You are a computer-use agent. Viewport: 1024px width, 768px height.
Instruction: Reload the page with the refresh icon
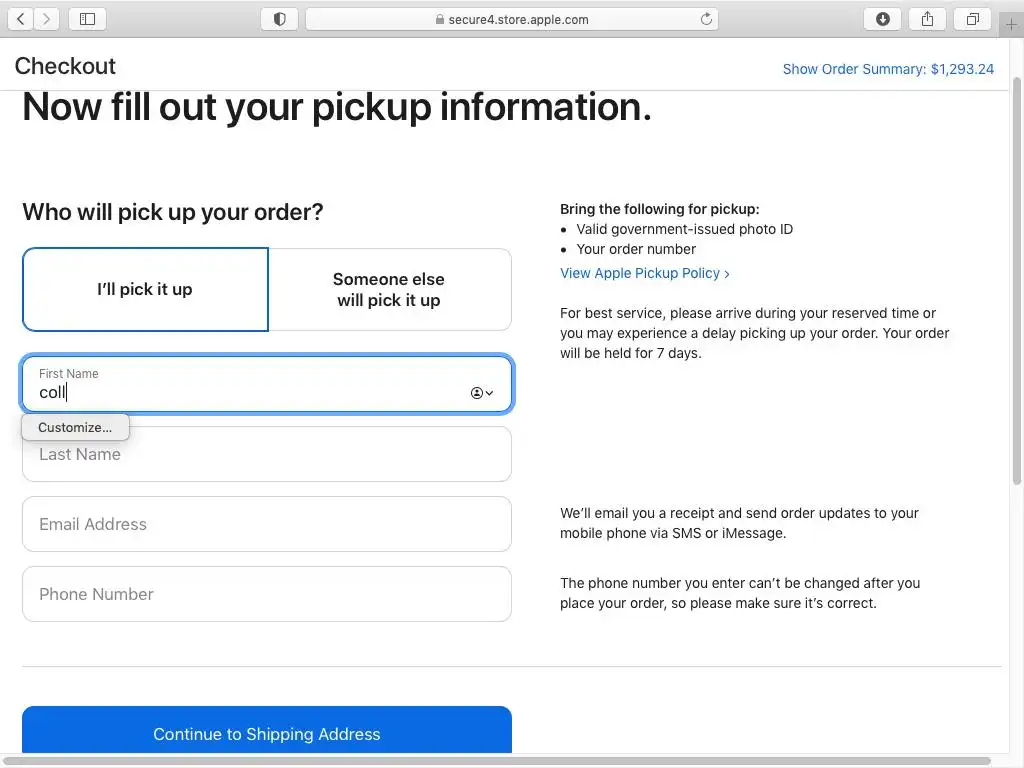tap(706, 19)
